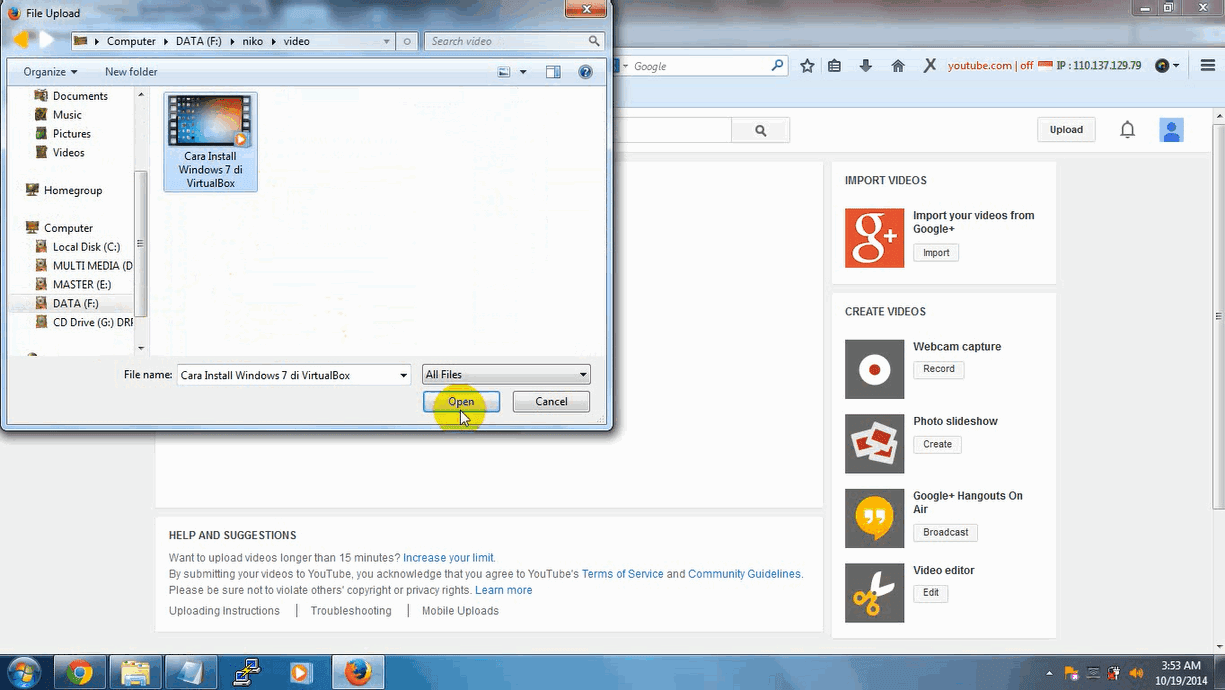Open Google+ video import icon

coord(874,238)
